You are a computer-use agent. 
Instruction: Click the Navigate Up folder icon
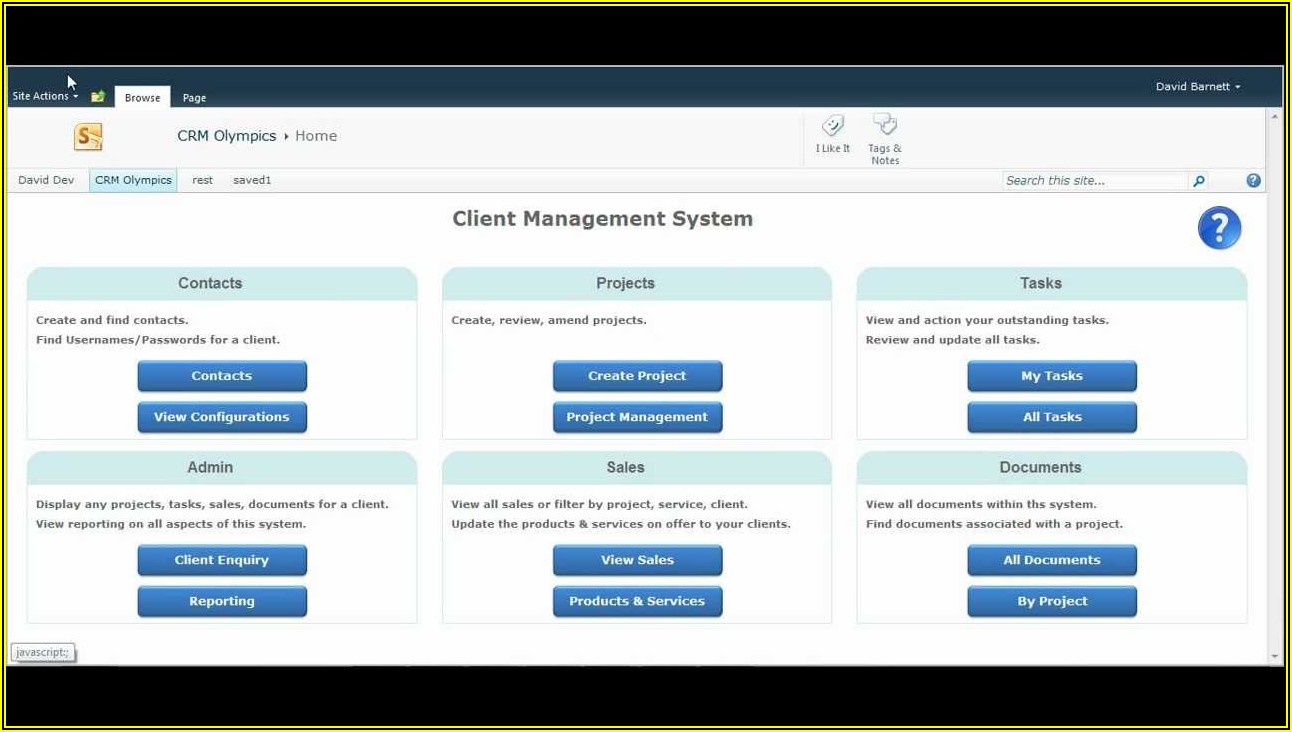point(98,97)
